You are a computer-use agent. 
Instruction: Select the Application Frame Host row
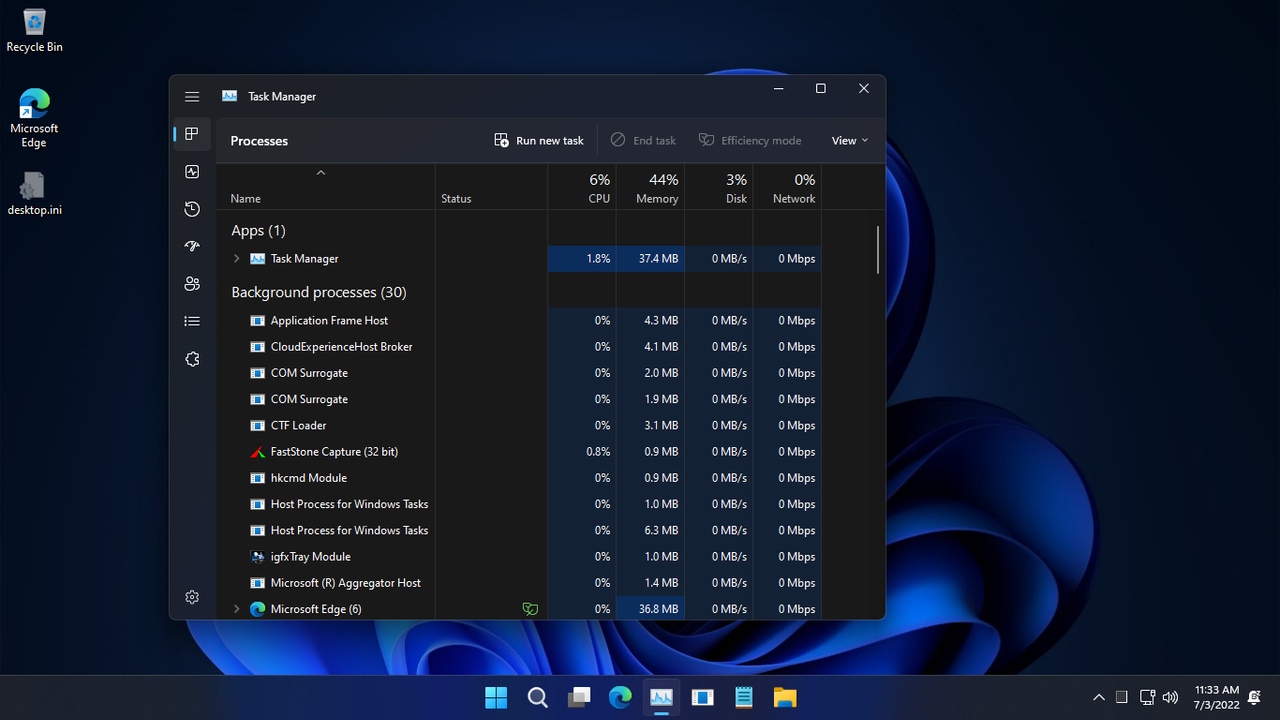pos(518,321)
